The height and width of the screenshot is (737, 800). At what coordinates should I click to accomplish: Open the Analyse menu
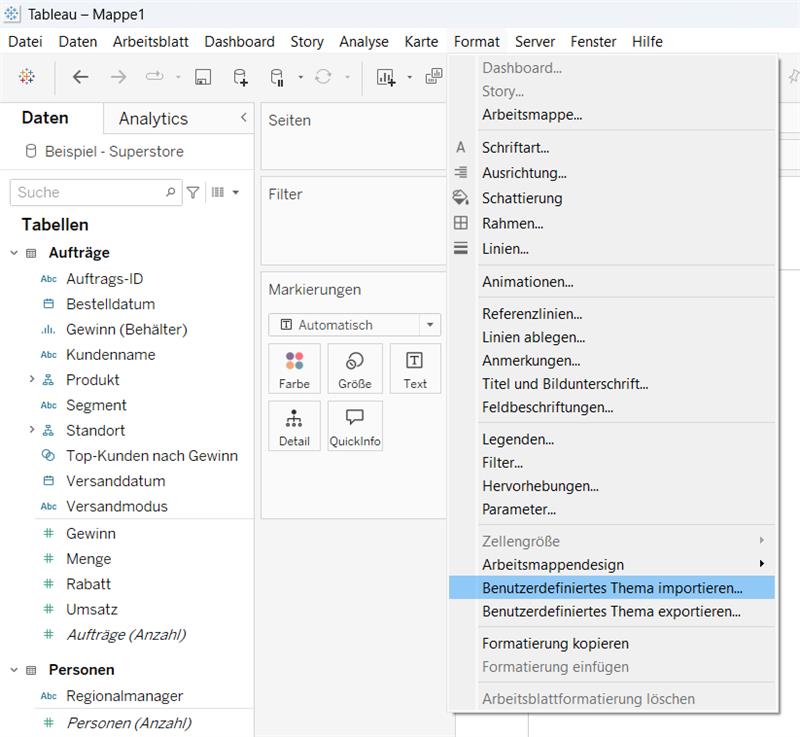364,41
